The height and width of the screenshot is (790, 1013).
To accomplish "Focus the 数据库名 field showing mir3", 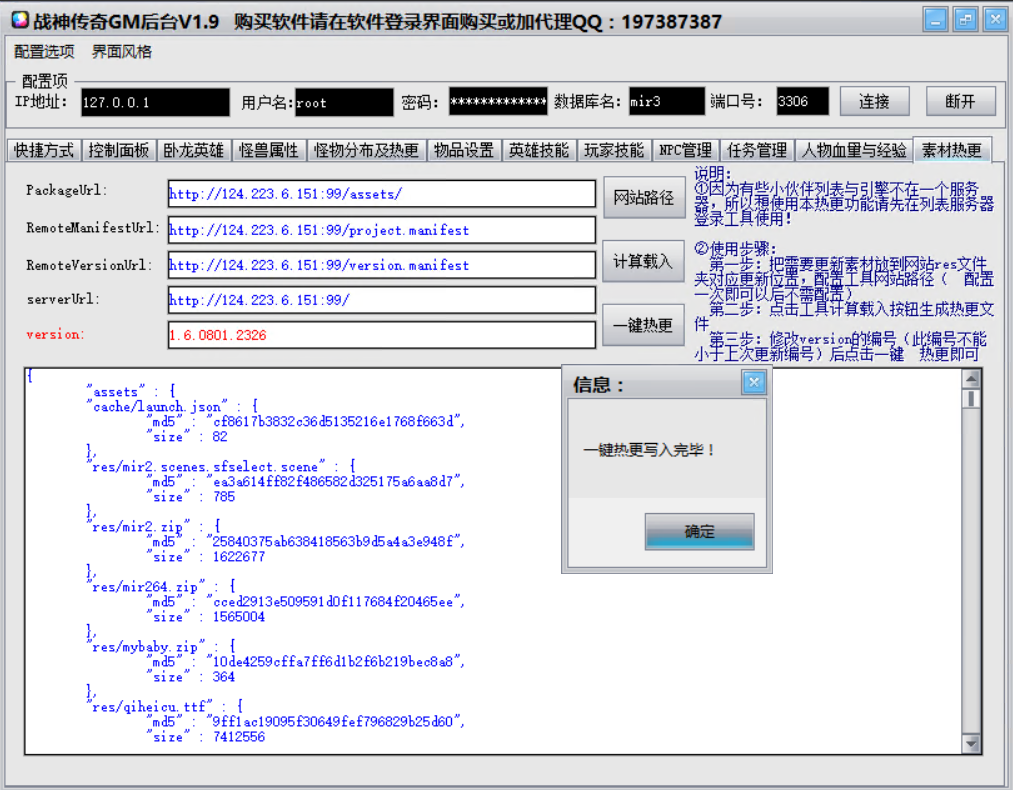I will coord(667,101).
